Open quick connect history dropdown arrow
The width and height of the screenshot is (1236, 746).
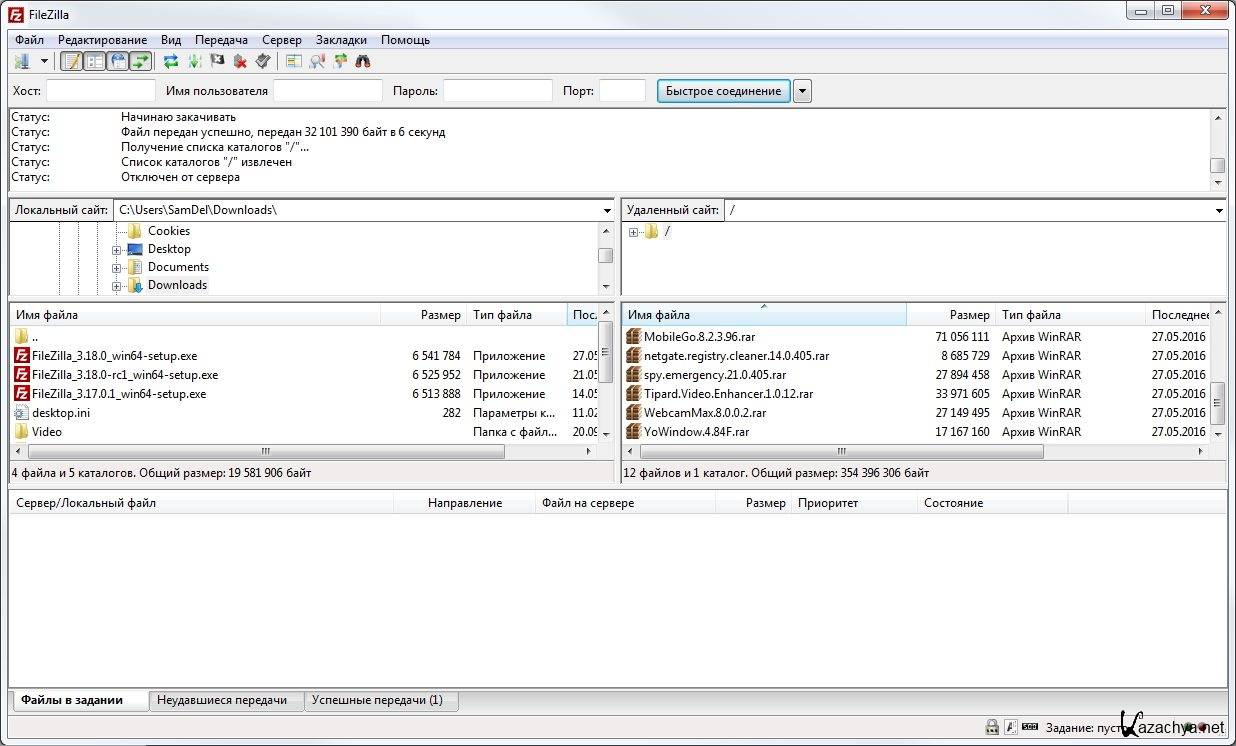coord(802,91)
